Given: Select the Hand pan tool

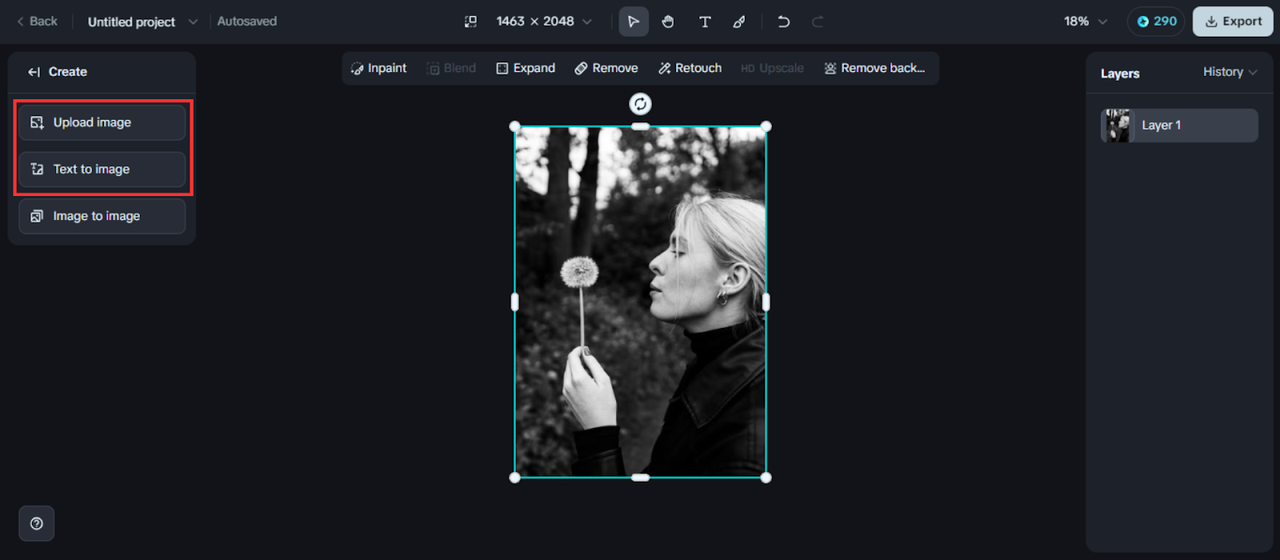Looking at the screenshot, I should tap(668, 21).
